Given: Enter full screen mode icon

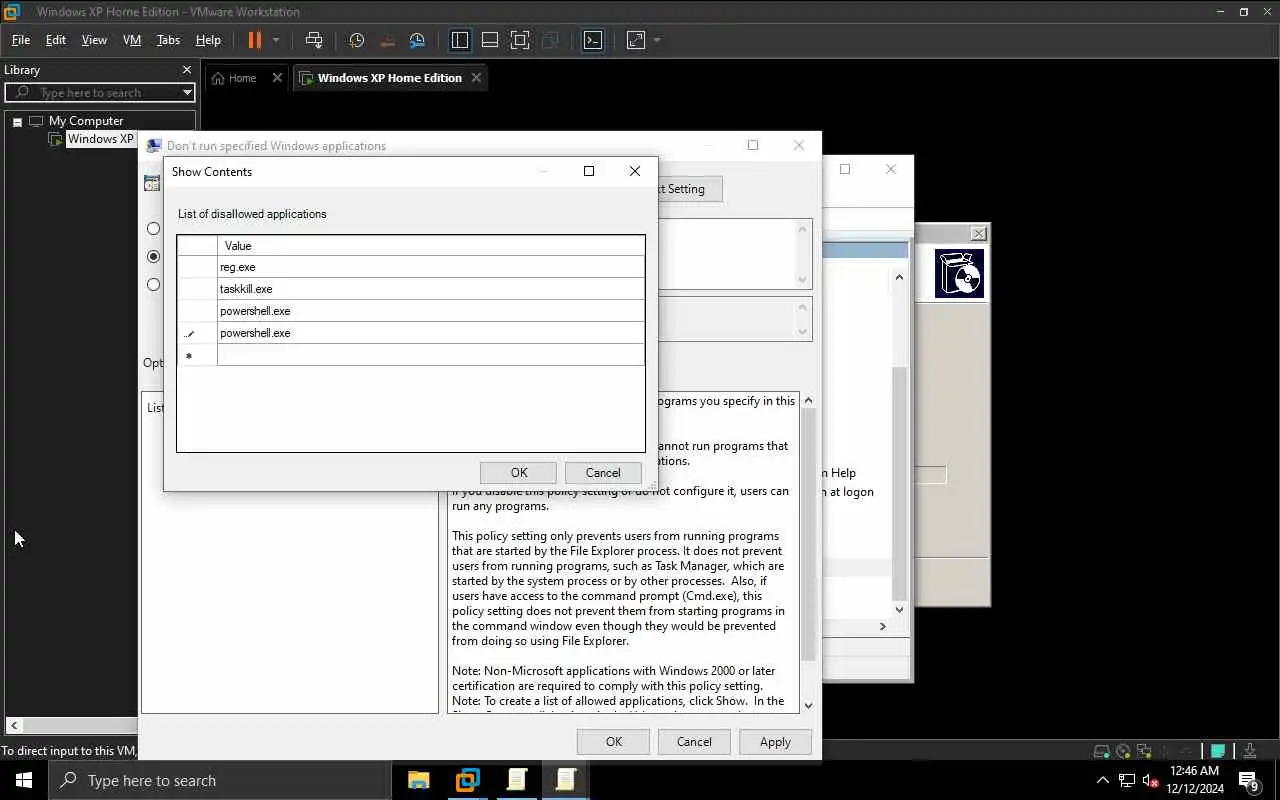Looking at the screenshot, I should [x=520, y=40].
